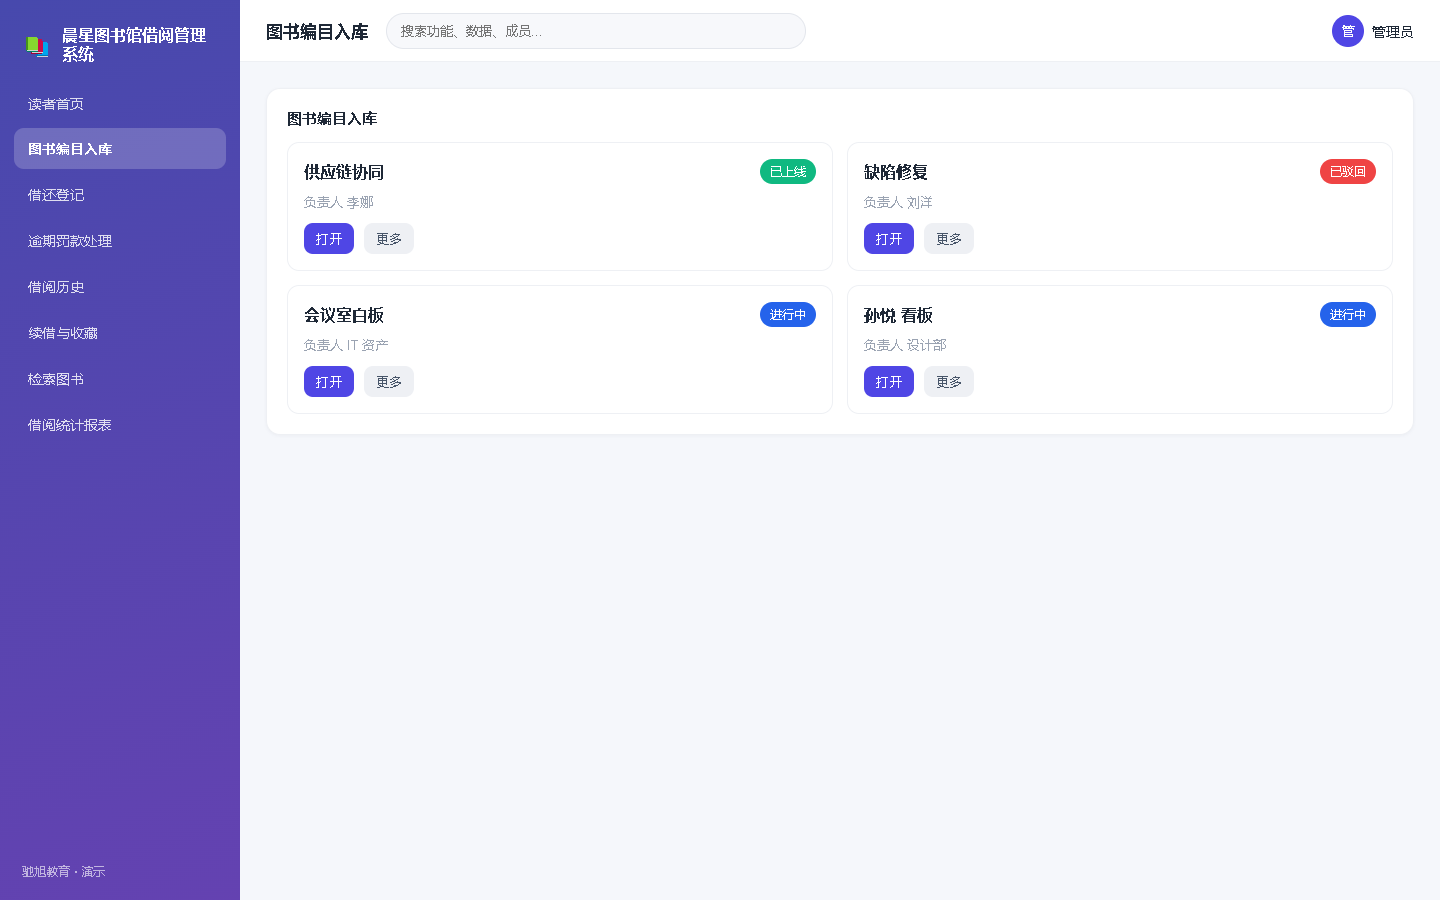Click 更多 on 缺陷修复 card
Viewport: 1440px width, 900px height.
[x=949, y=239]
